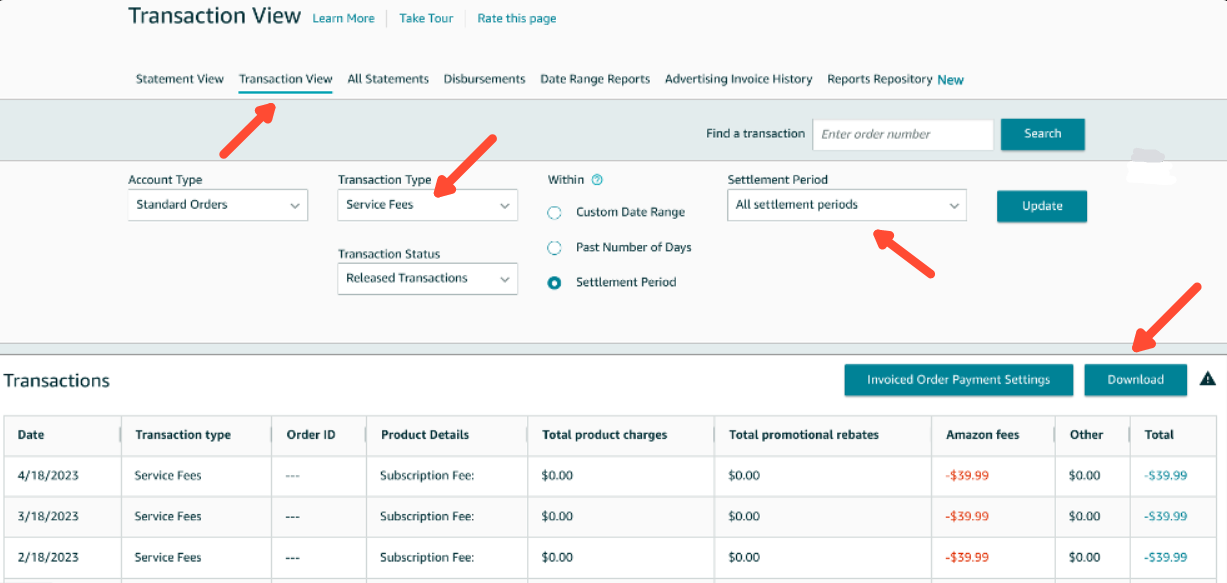Image resolution: width=1227 pixels, height=583 pixels.
Task: Open the All Statements tab
Action: [388, 79]
